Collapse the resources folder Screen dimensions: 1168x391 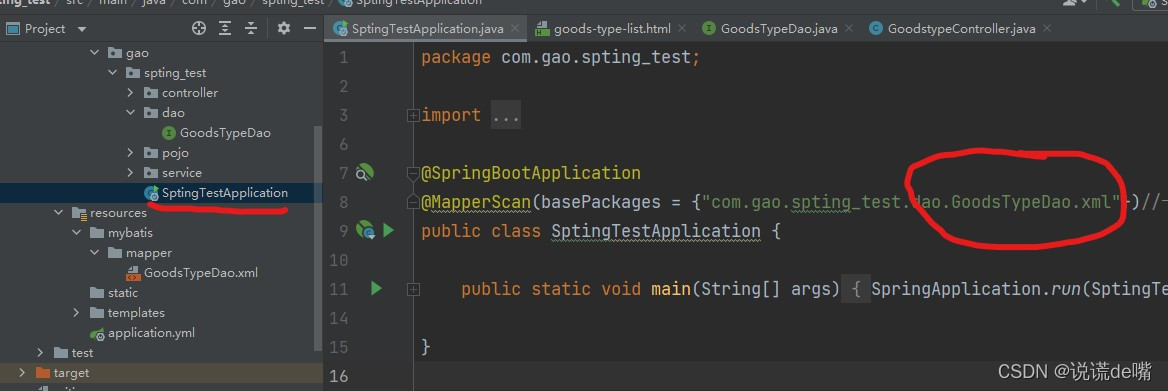point(58,213)
